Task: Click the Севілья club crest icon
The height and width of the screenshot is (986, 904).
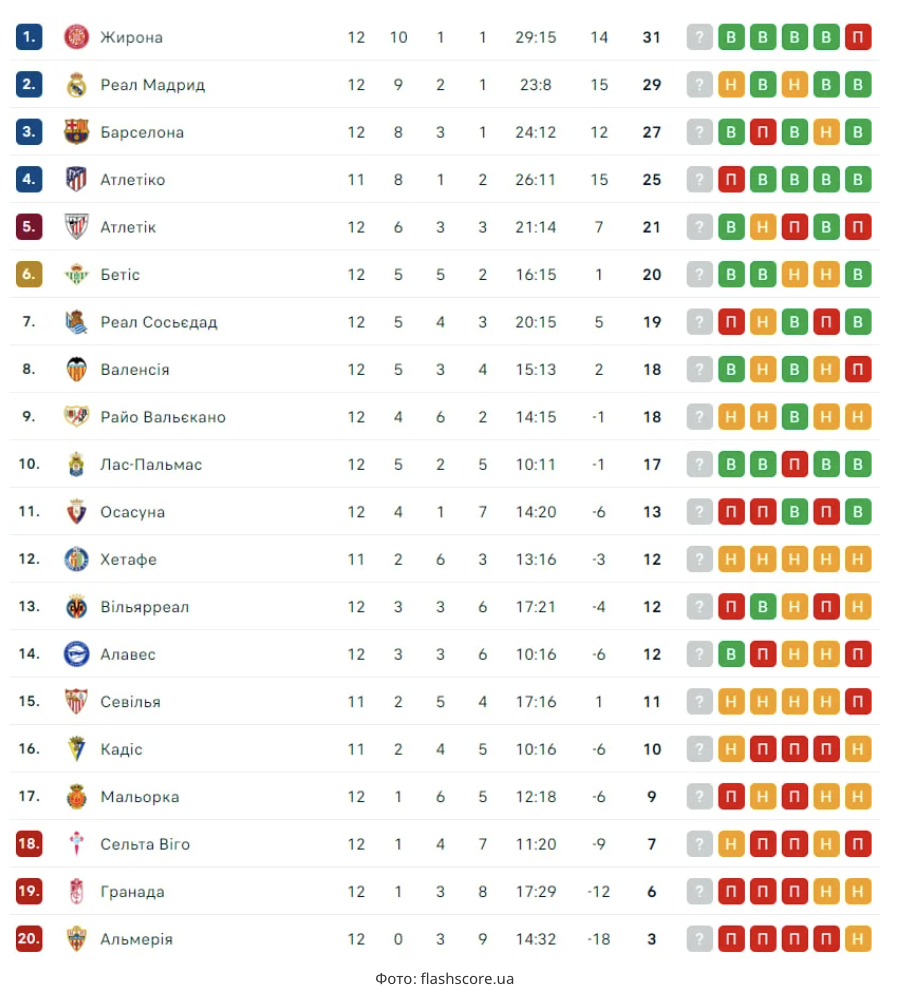Action: (77, 701)
